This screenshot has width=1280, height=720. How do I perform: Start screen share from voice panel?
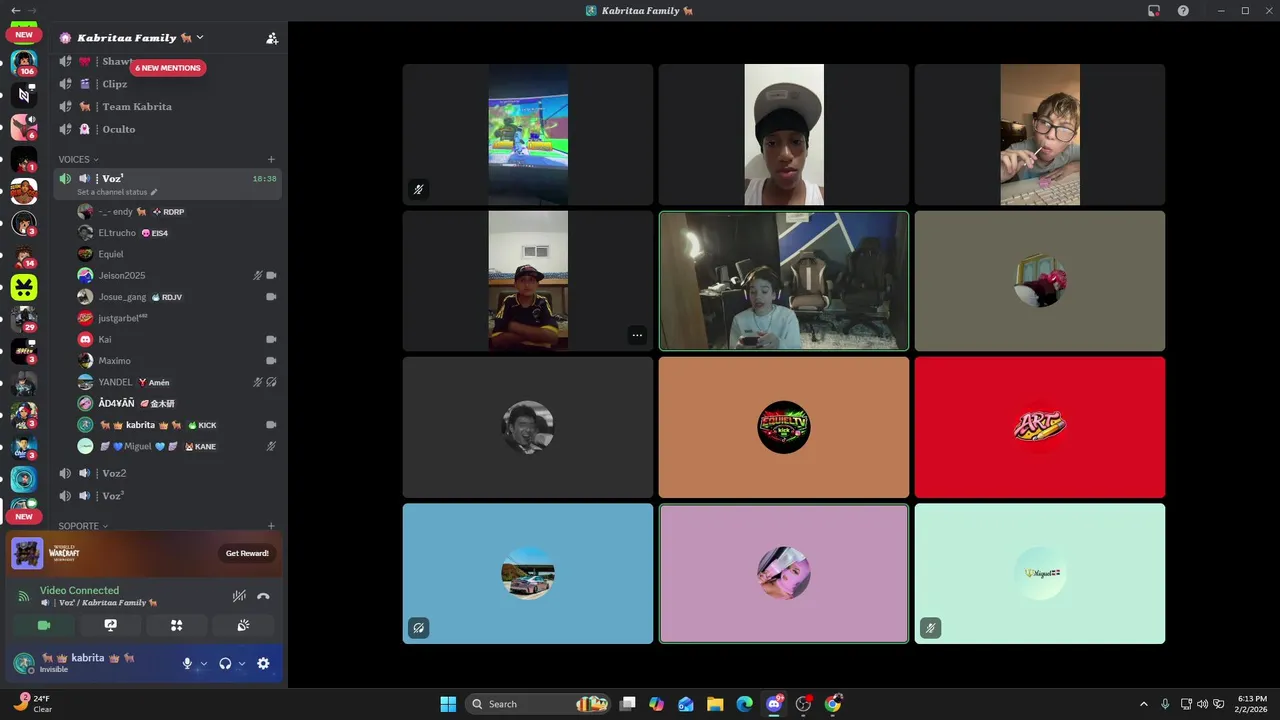click(x=111, y=625)
